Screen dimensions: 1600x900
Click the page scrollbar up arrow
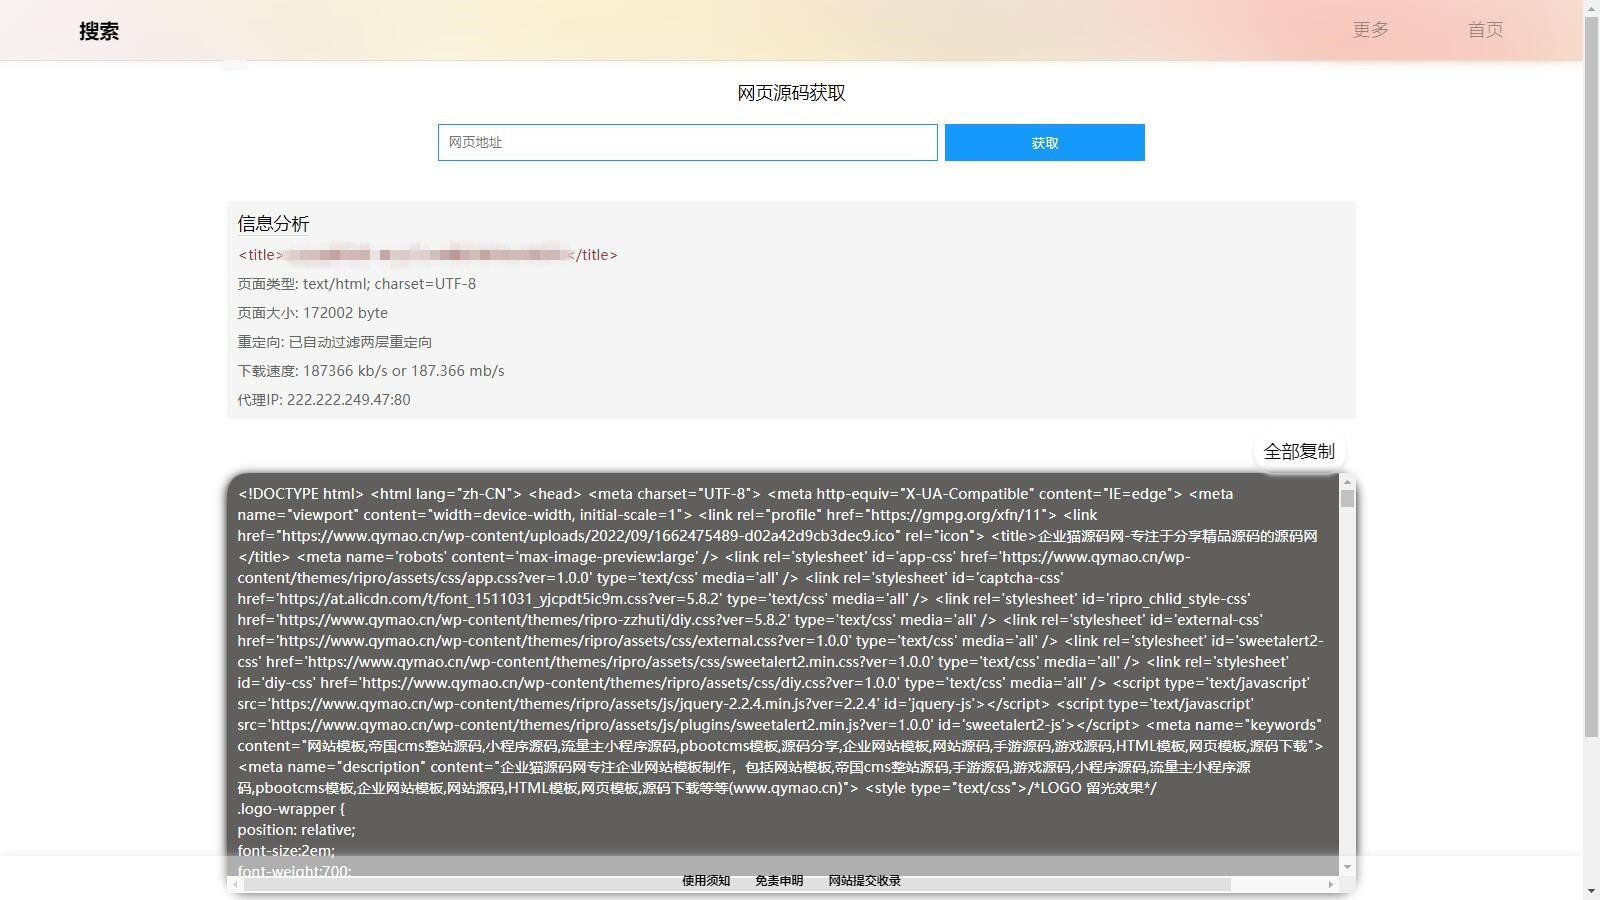click(1591, 8)
